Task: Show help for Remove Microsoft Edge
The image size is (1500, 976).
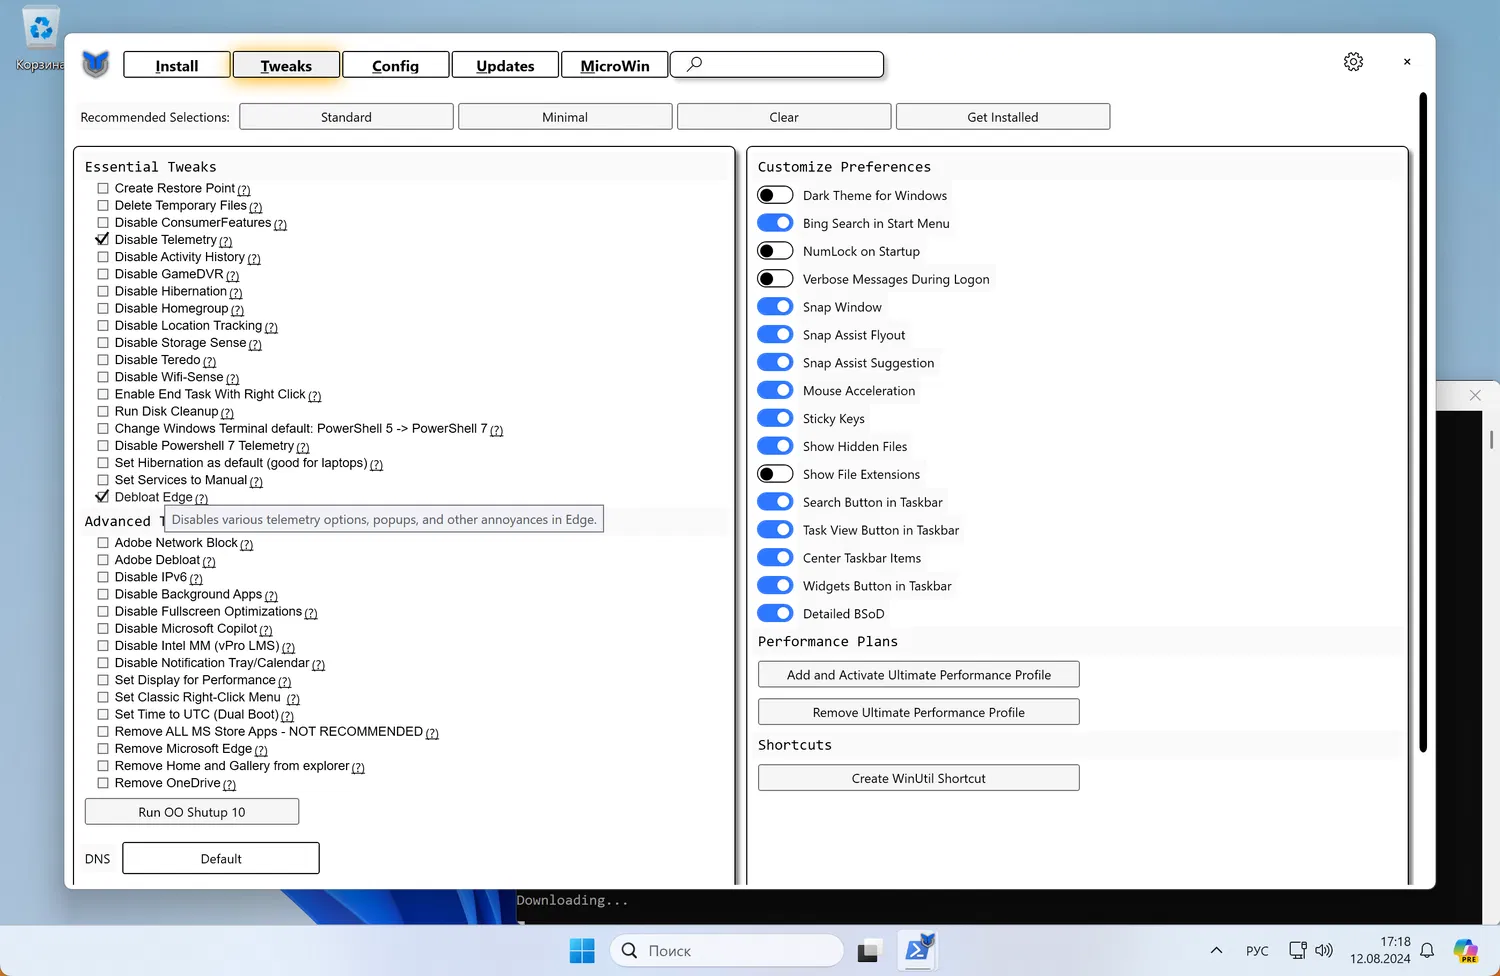Action: tap(261, 750)
